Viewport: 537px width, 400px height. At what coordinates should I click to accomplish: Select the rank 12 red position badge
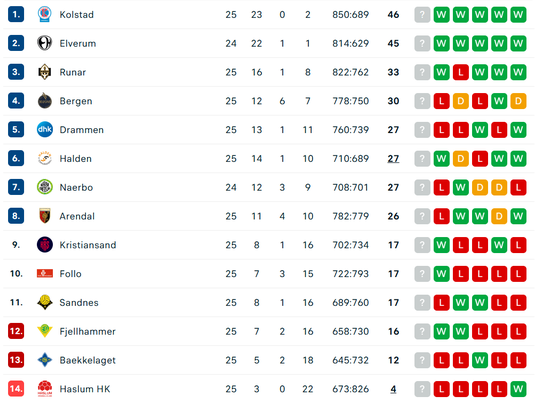tap(16, 331)
